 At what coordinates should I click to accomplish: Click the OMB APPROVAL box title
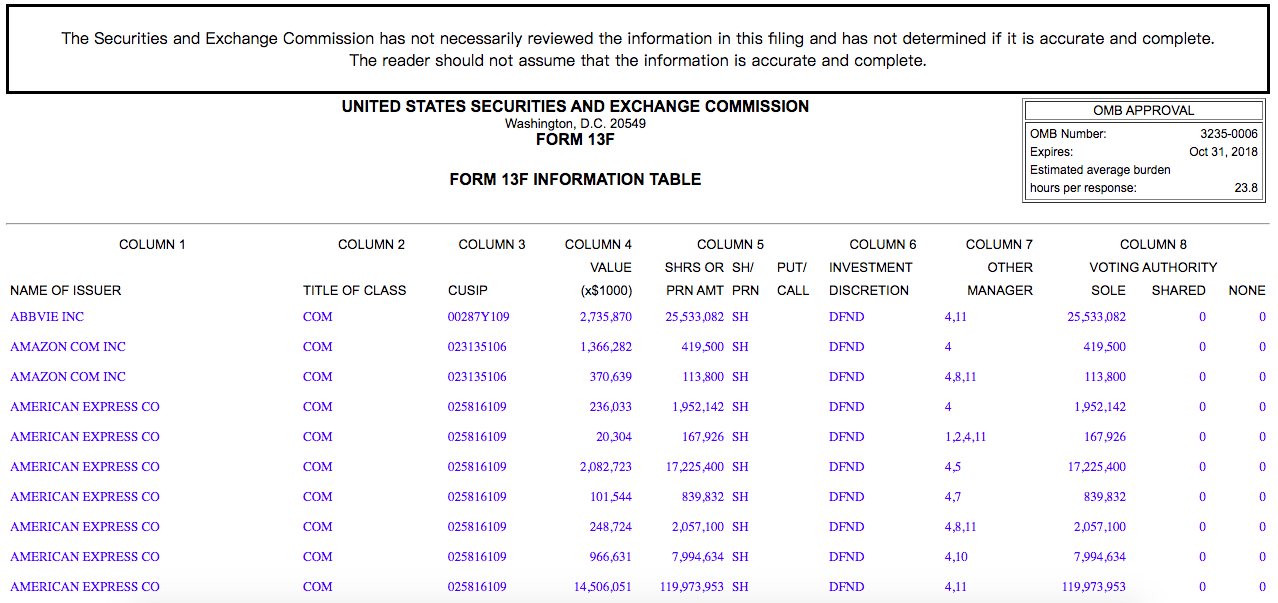tap(1144, 111)
